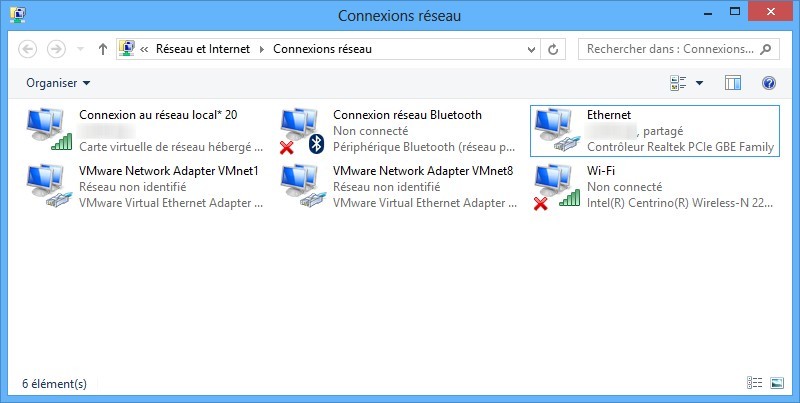Image resolution: width=800 pixels, height=403 pixels.
Task: Toggle the preview pane button
Action: click(x=733, y=83)
